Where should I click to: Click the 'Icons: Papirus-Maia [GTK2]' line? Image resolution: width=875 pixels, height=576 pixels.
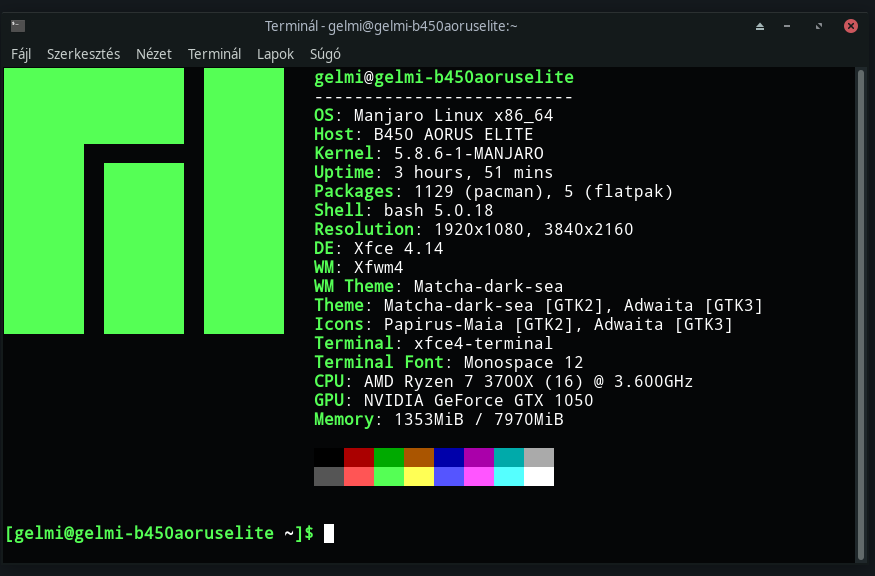coord(523,324)
